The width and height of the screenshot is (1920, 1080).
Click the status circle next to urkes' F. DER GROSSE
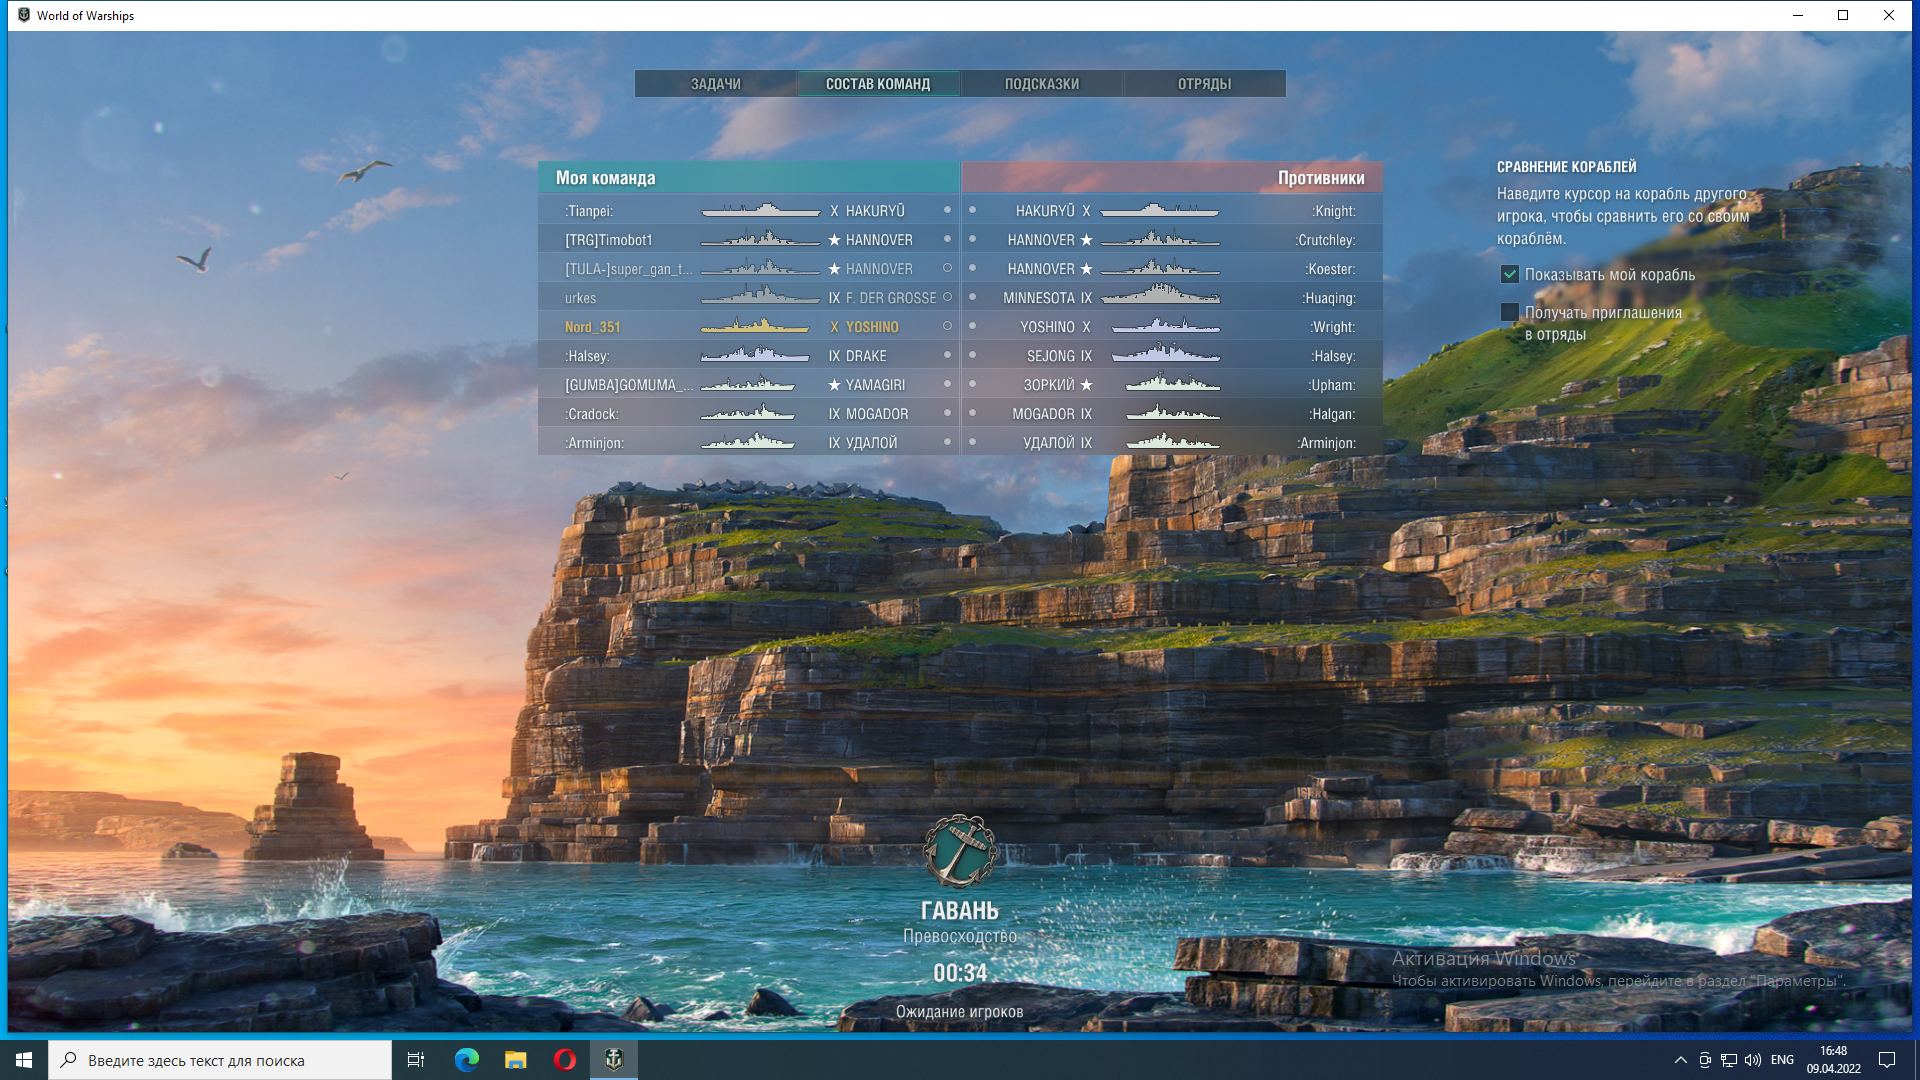tap(947, 297)
